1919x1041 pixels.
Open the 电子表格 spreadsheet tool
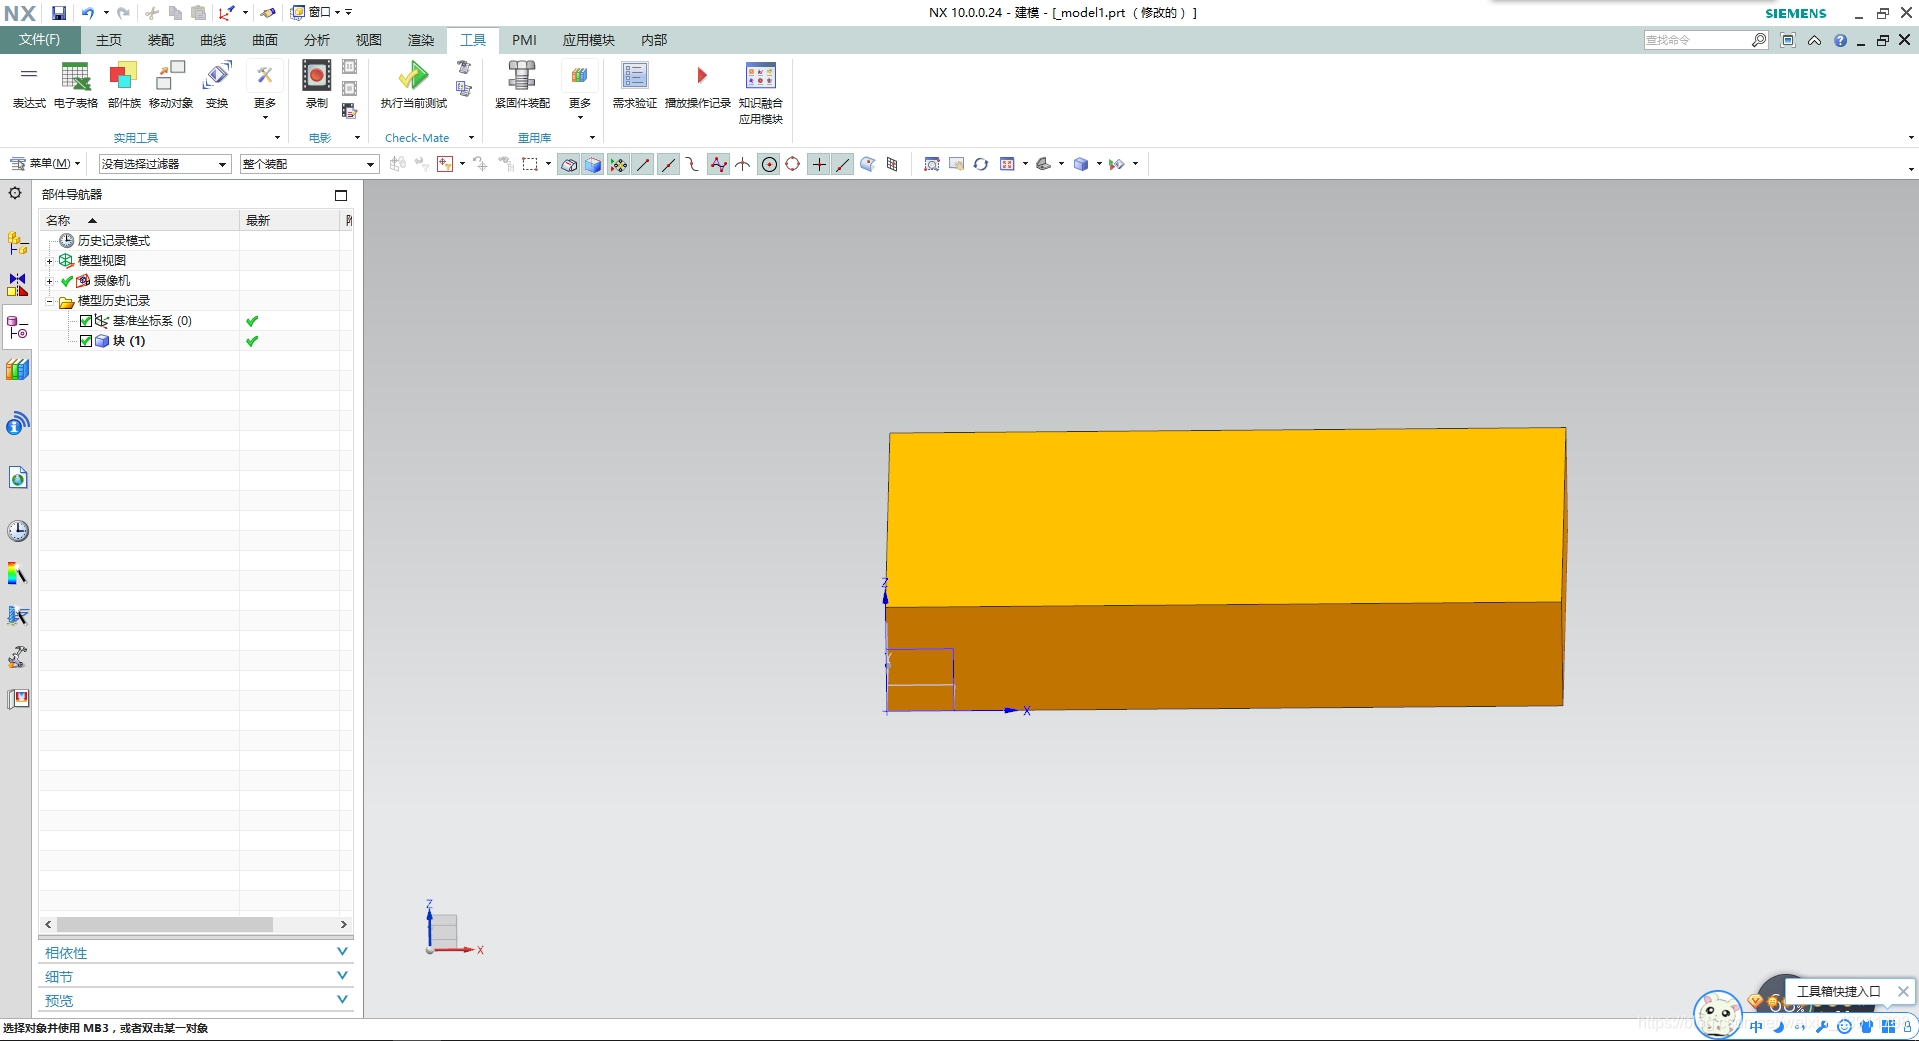point(76,85)
